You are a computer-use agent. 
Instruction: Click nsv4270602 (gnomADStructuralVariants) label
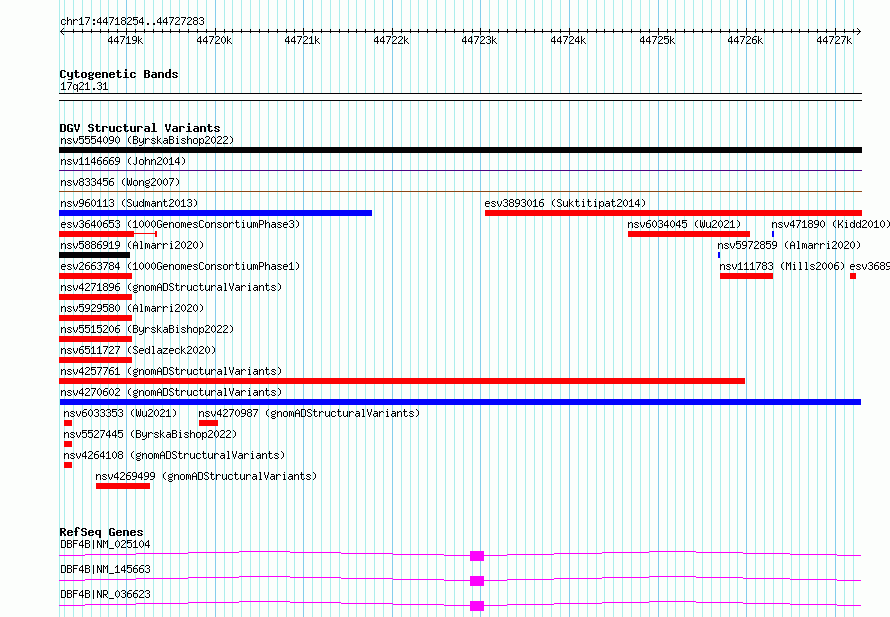pos(171,392)
